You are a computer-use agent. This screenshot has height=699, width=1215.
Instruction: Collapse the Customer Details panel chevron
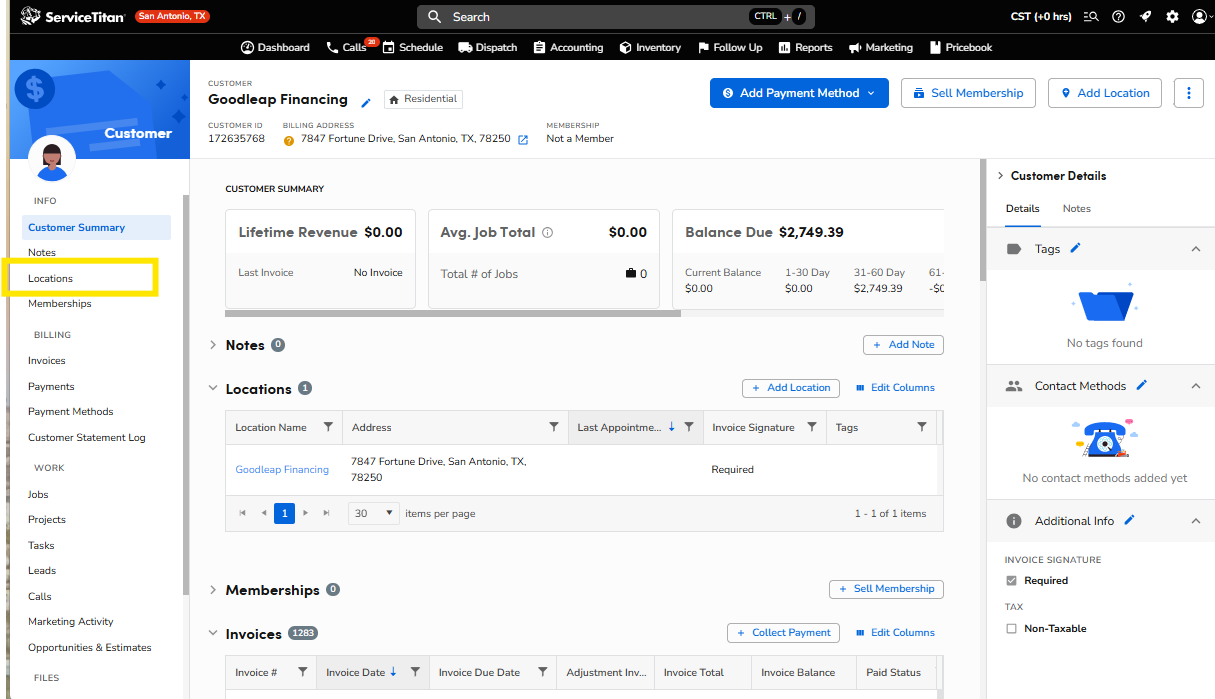pos(1000,176)
